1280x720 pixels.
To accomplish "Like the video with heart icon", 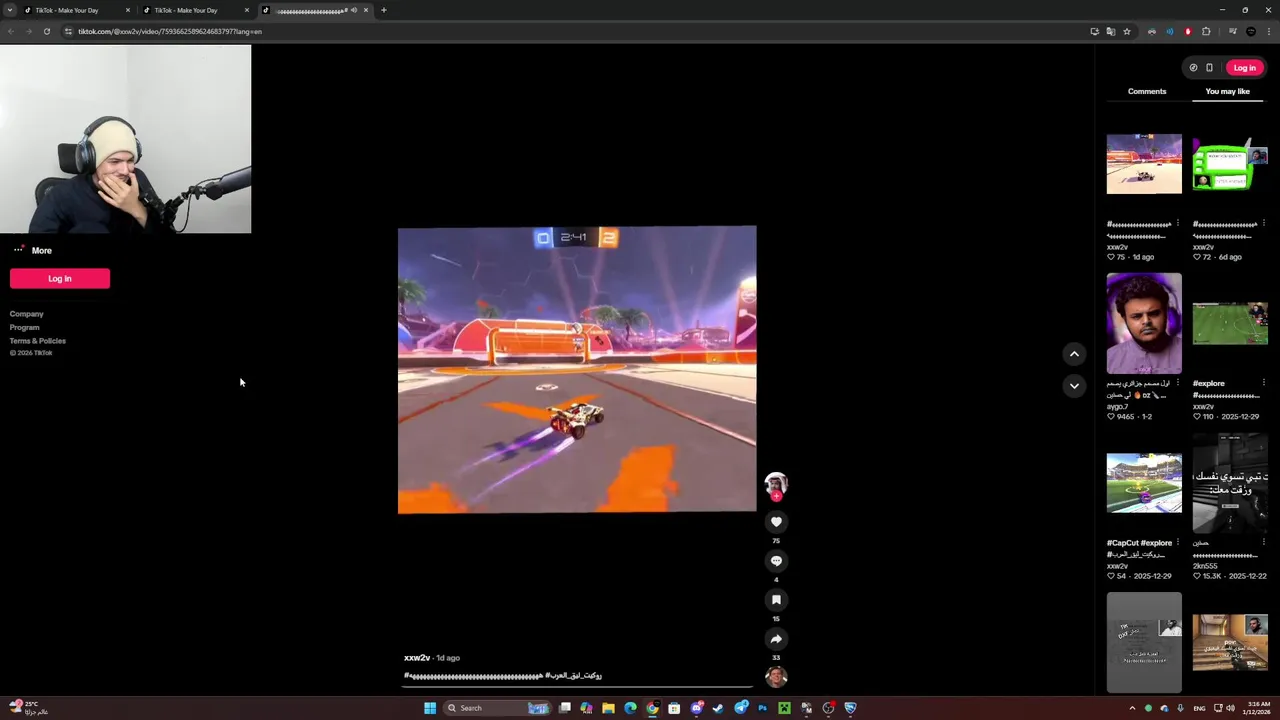I will pos(776,522).
